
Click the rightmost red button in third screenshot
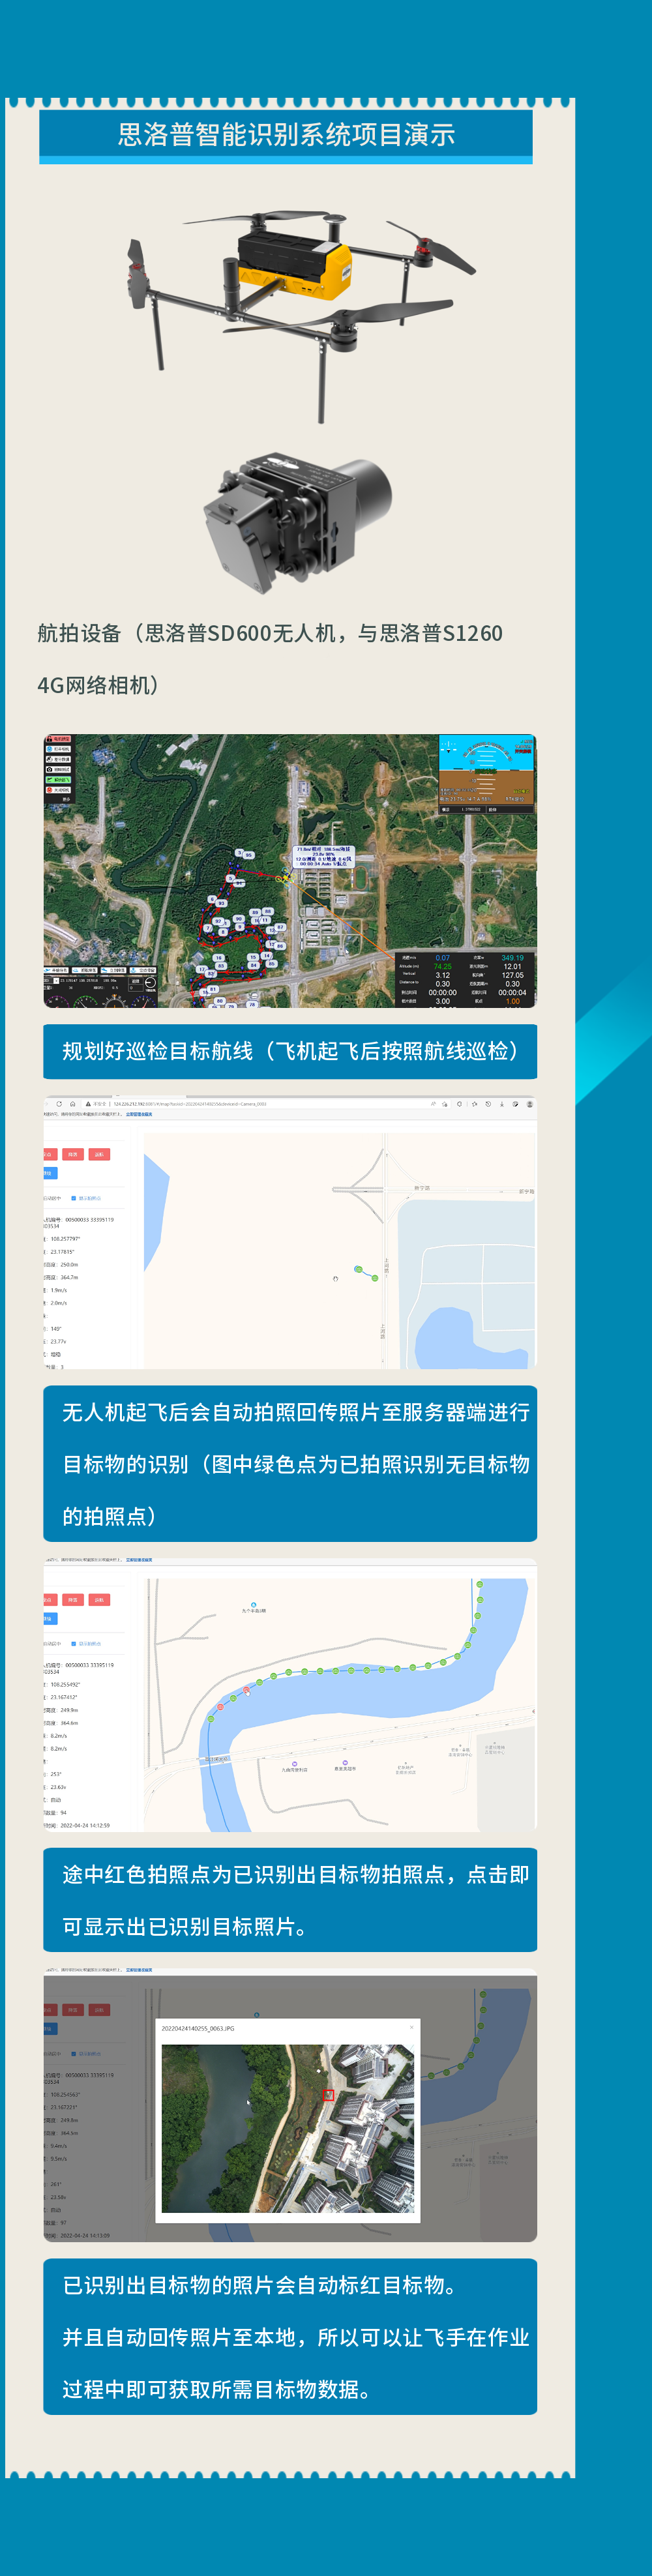click(99, 1600)
